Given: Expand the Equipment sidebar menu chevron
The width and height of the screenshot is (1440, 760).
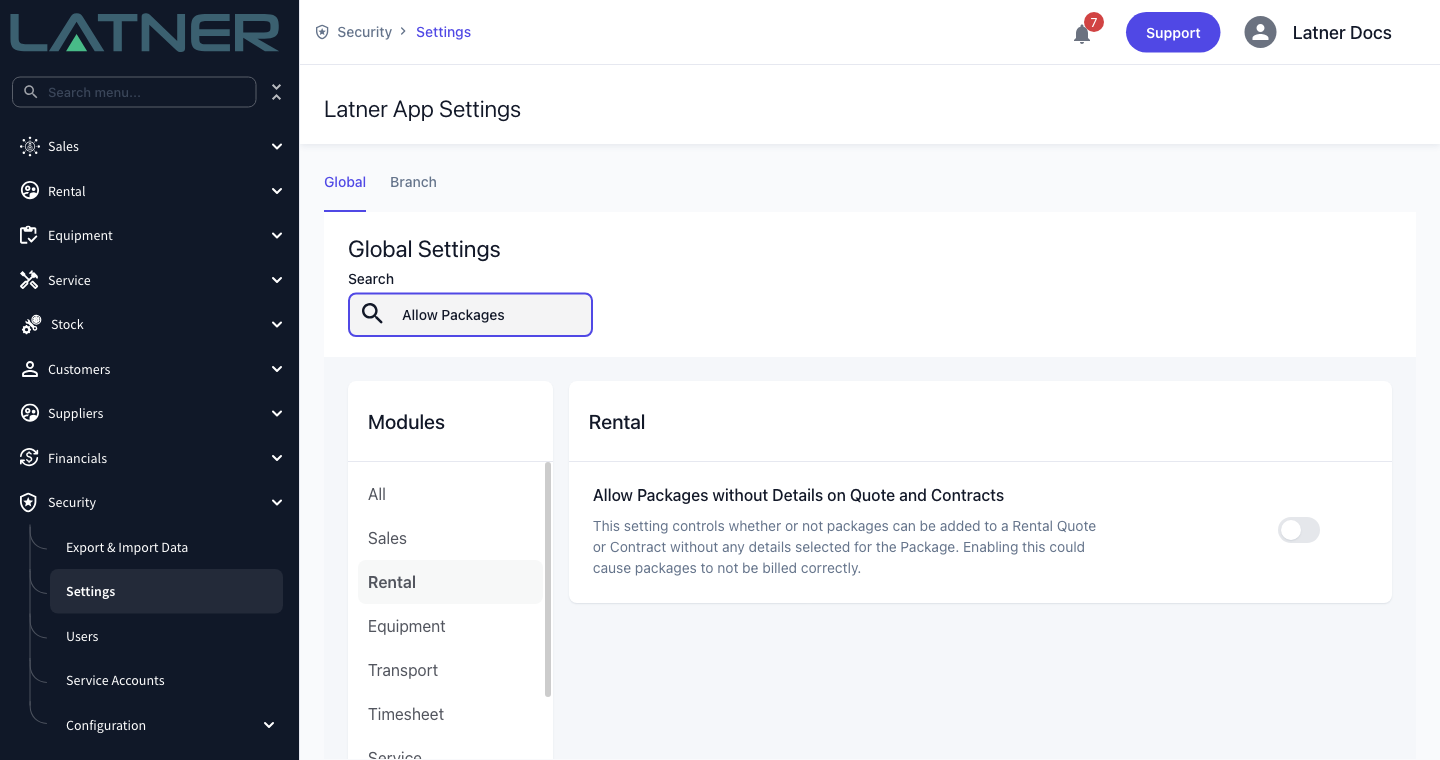Looking at the screenshot, I should pyautogui.click(x=277, y=235).
